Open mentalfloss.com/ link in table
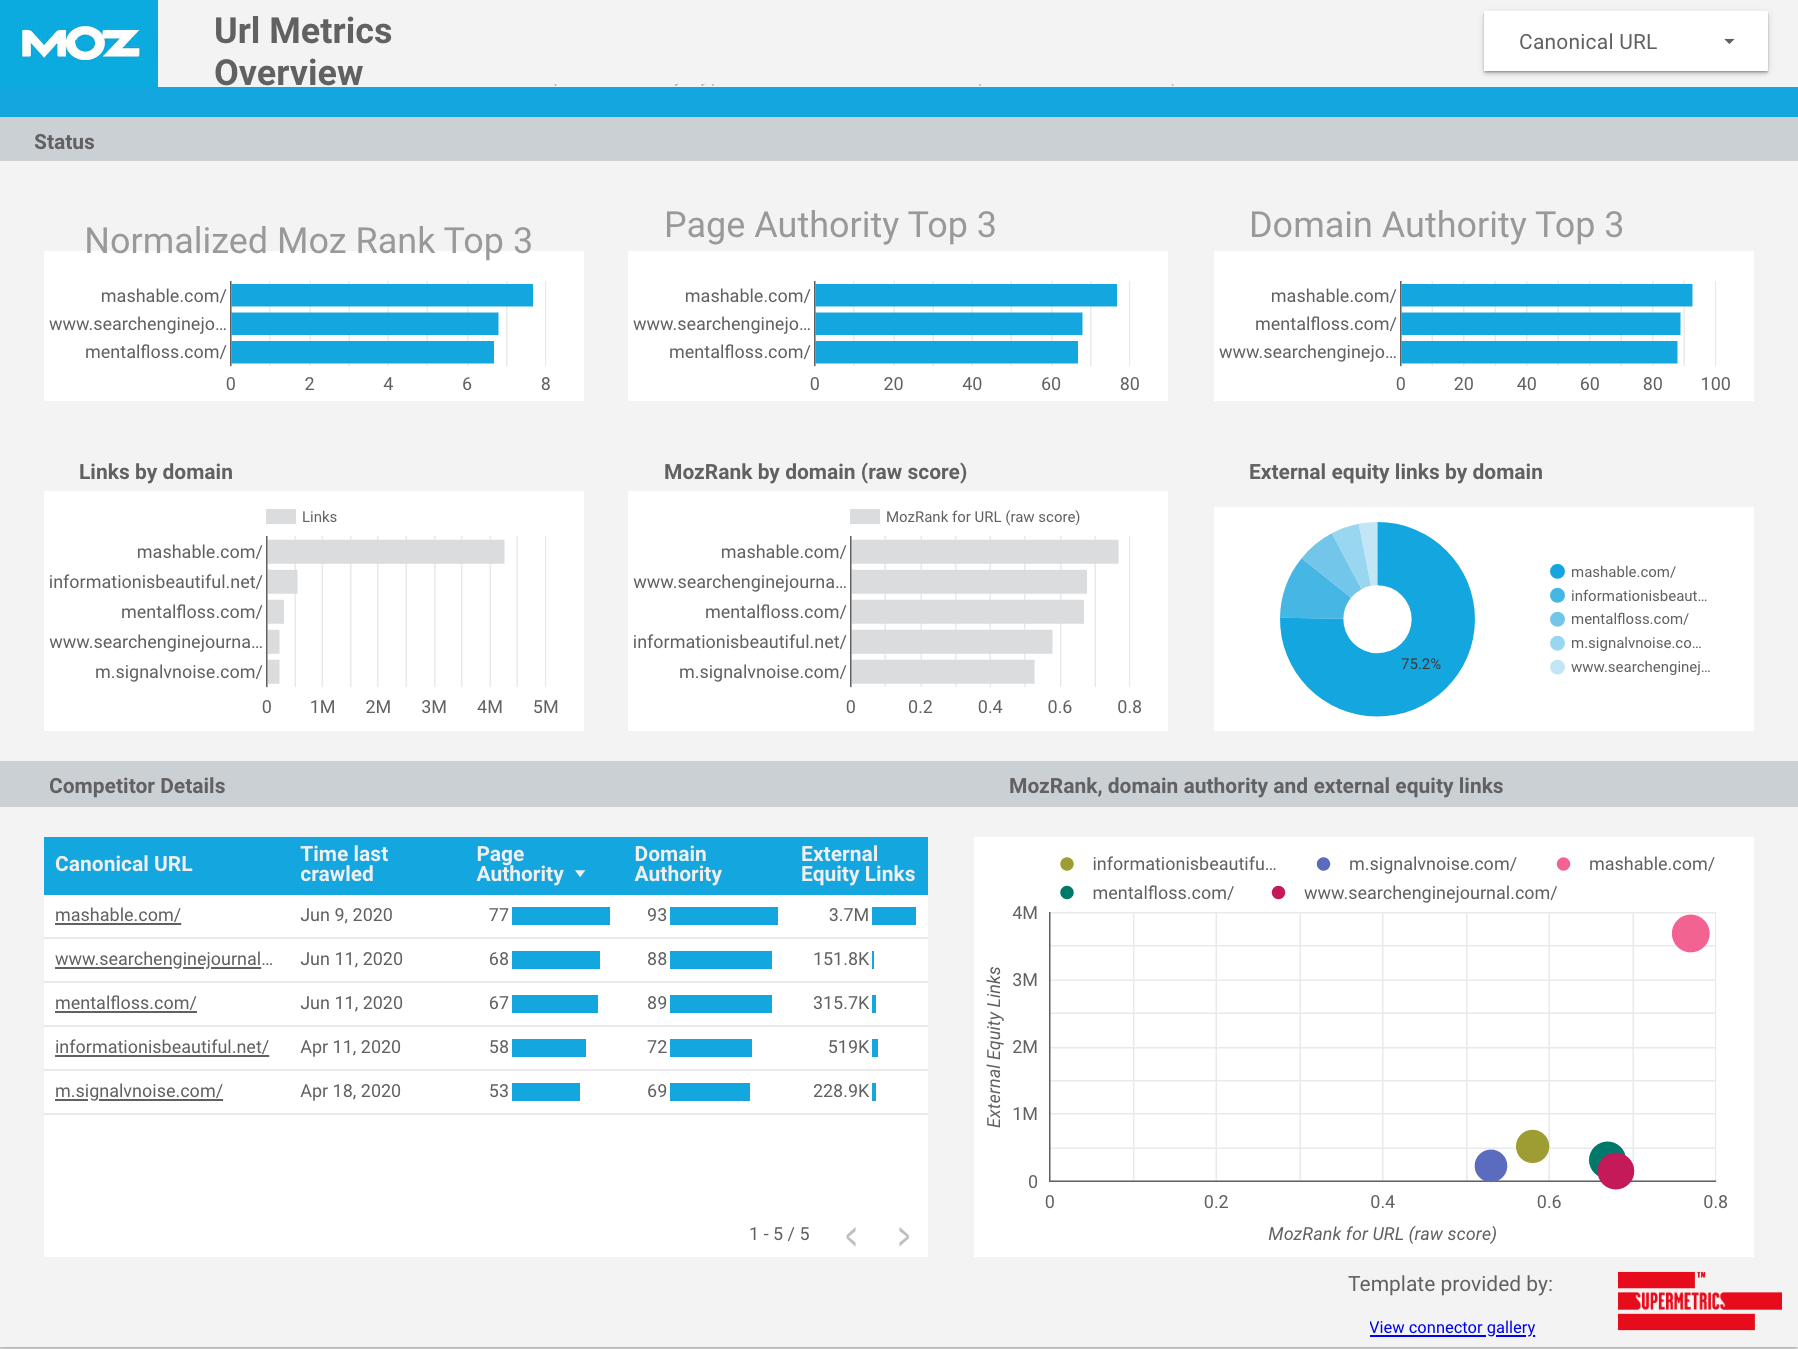This screenshot has height=1349, width=1798. tap(126, 1003)
